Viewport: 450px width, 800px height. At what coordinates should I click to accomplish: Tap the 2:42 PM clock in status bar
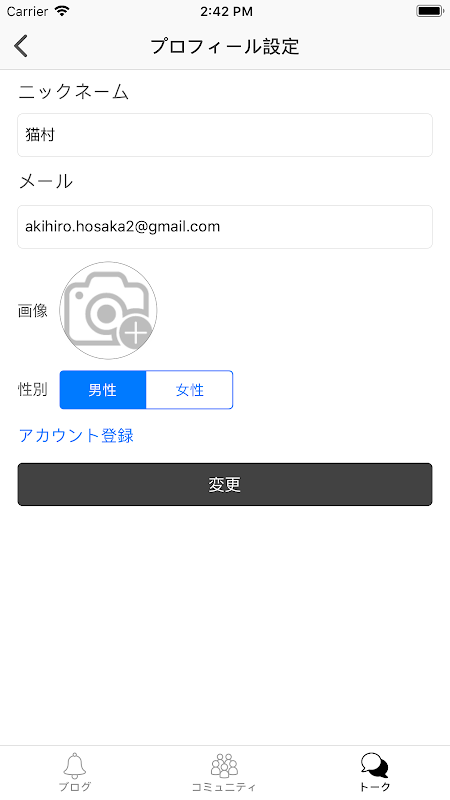226,11
